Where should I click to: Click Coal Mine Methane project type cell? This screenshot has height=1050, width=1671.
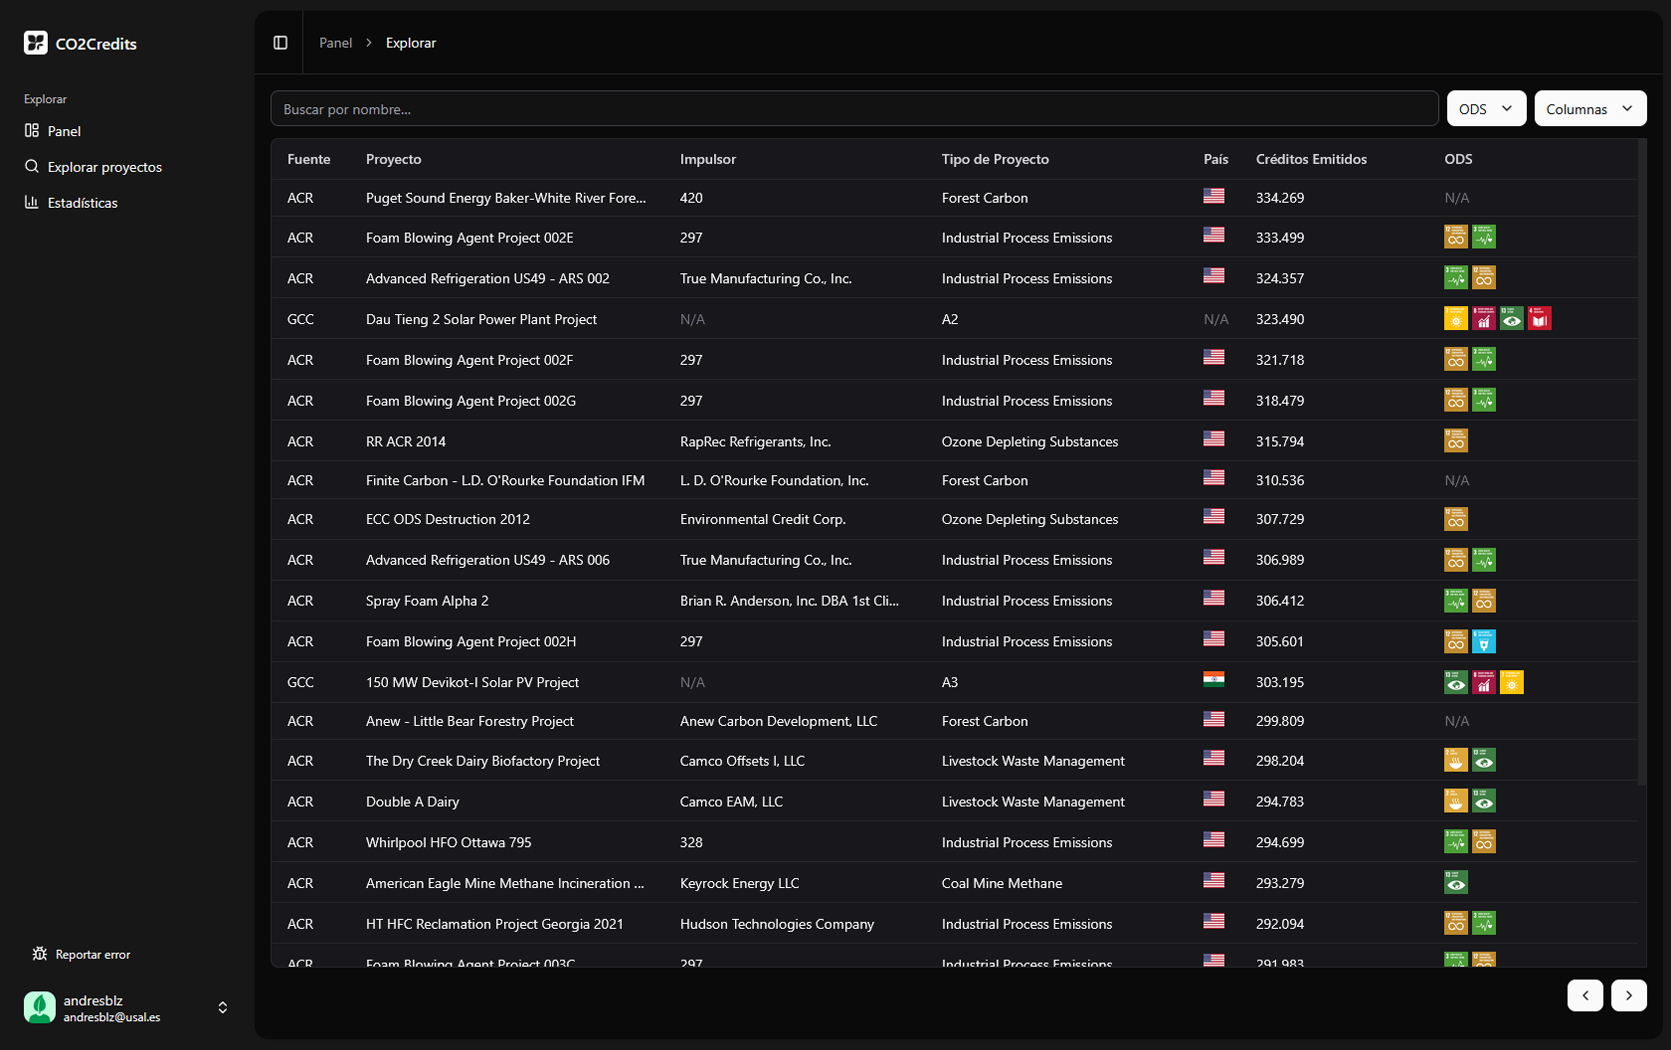tap(1002, 883)
